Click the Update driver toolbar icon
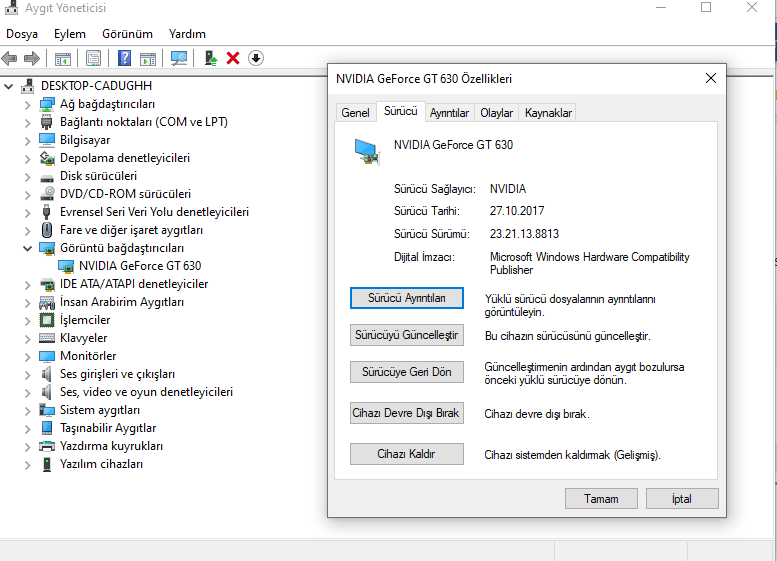The image size is (777, 561). 211,58
